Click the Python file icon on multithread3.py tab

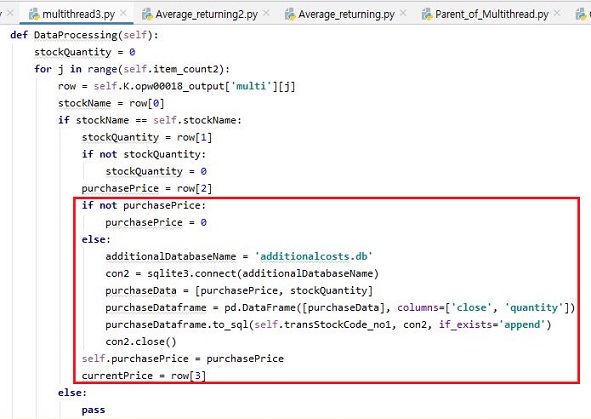coord(35,14)
